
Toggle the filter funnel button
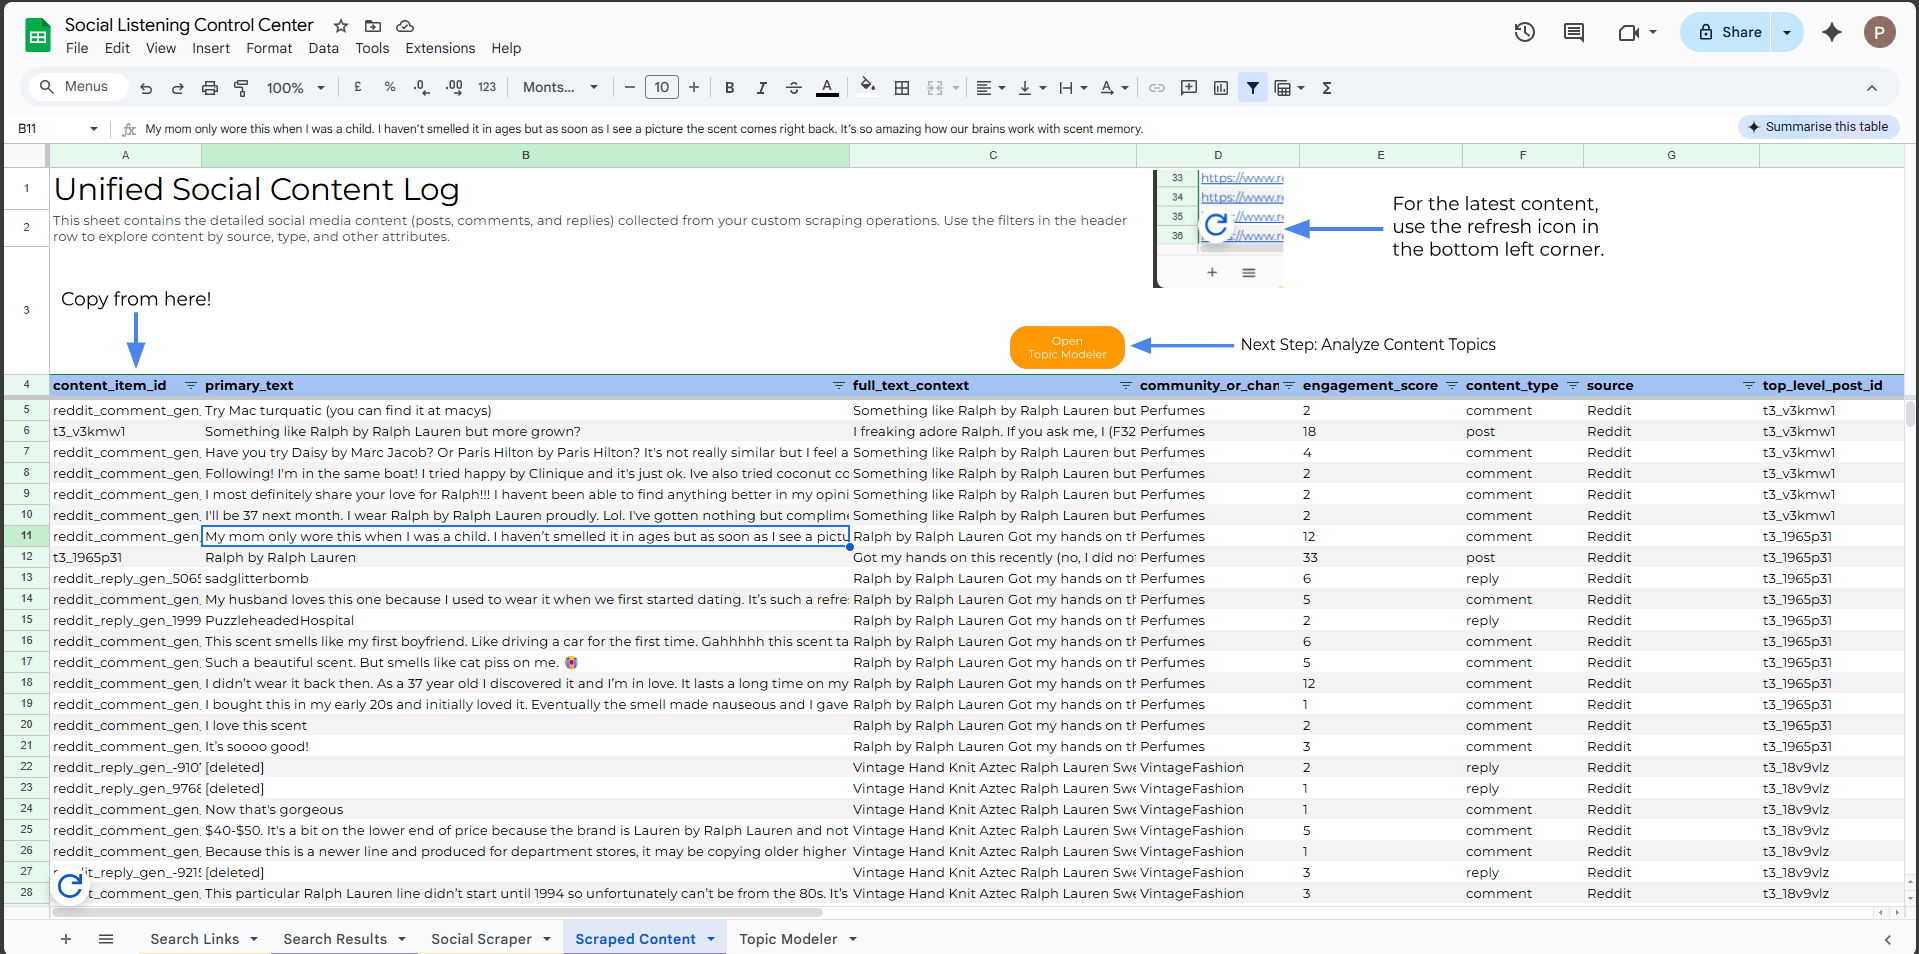1253,88
